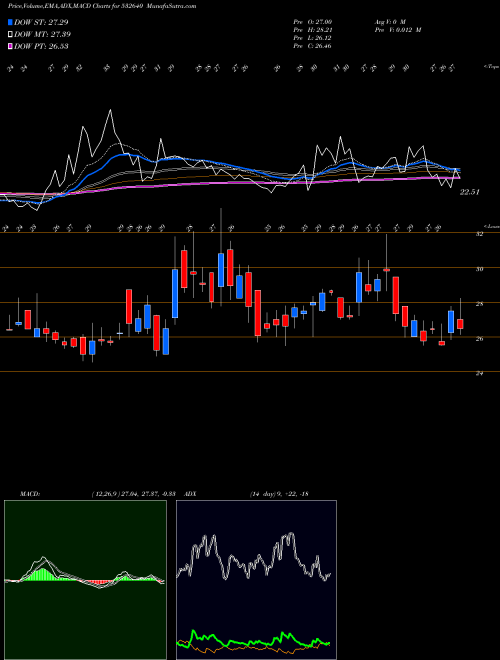Click the 'Pre C: 26.46' value
Screen dimensions: 500x660
tap(312, 46)
